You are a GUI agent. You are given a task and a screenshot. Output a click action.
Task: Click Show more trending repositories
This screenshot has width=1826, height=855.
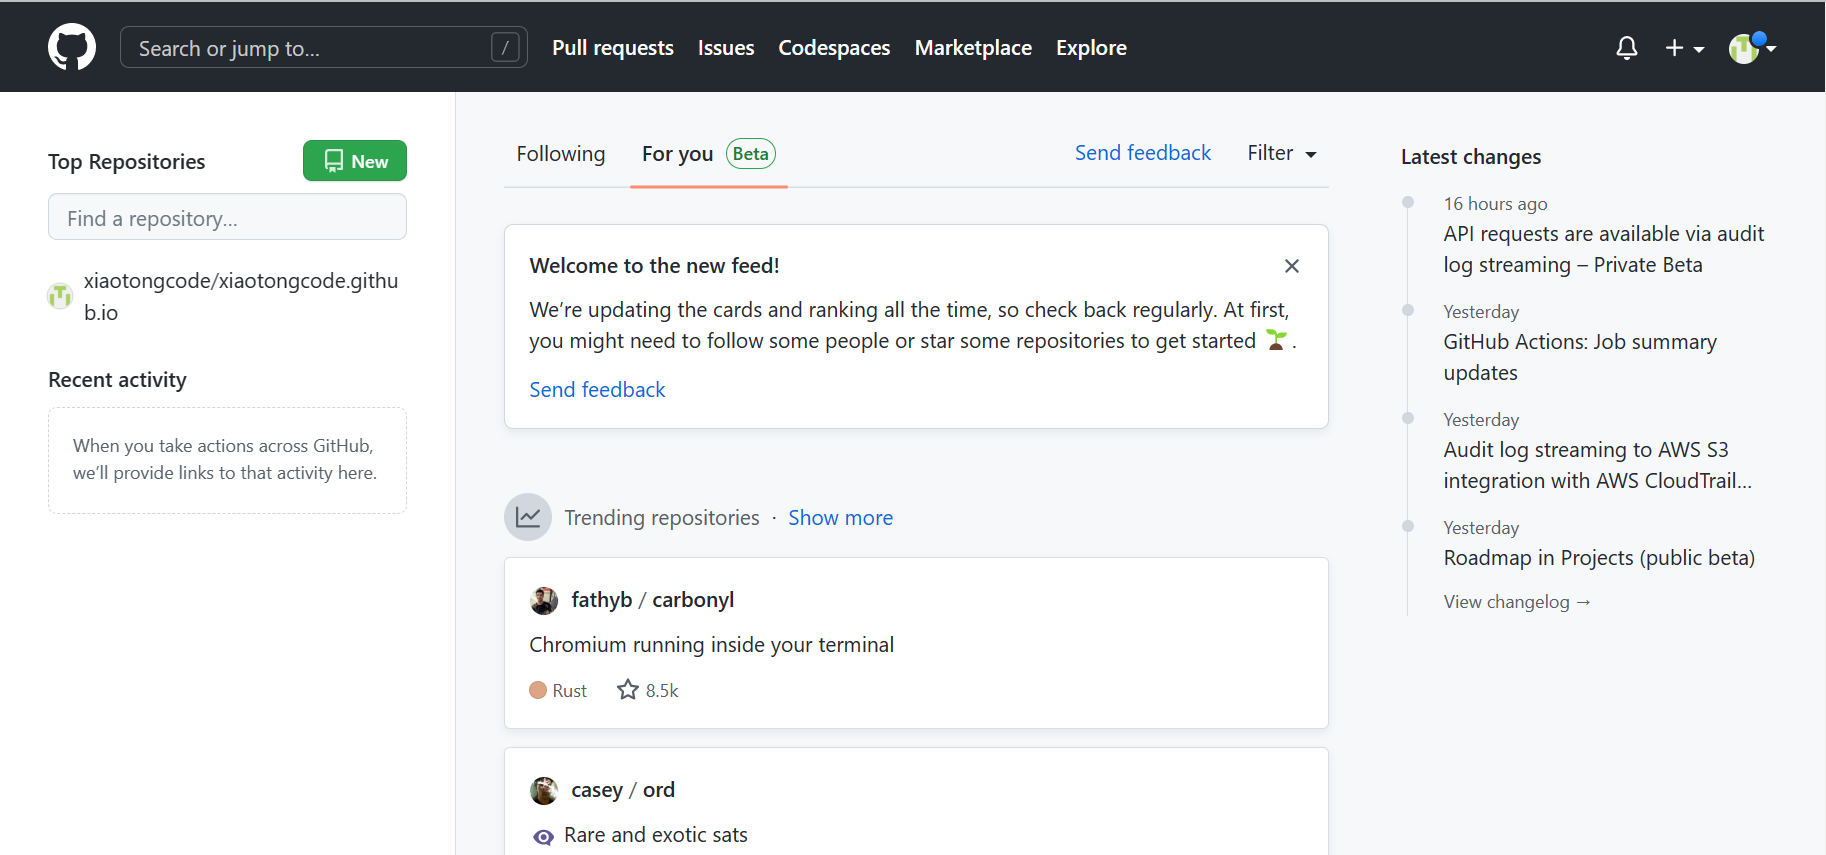pyautogui.click(x=841, y=518)
